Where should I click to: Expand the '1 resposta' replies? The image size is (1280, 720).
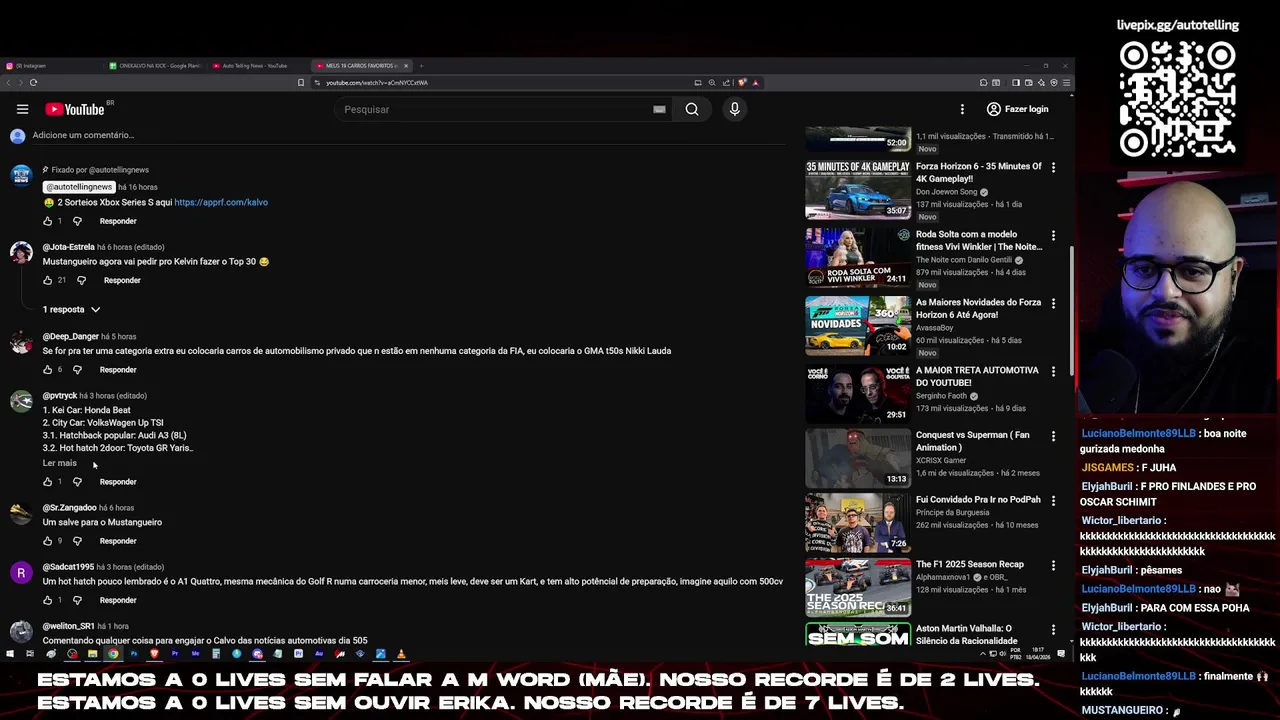tap(71, 309)
